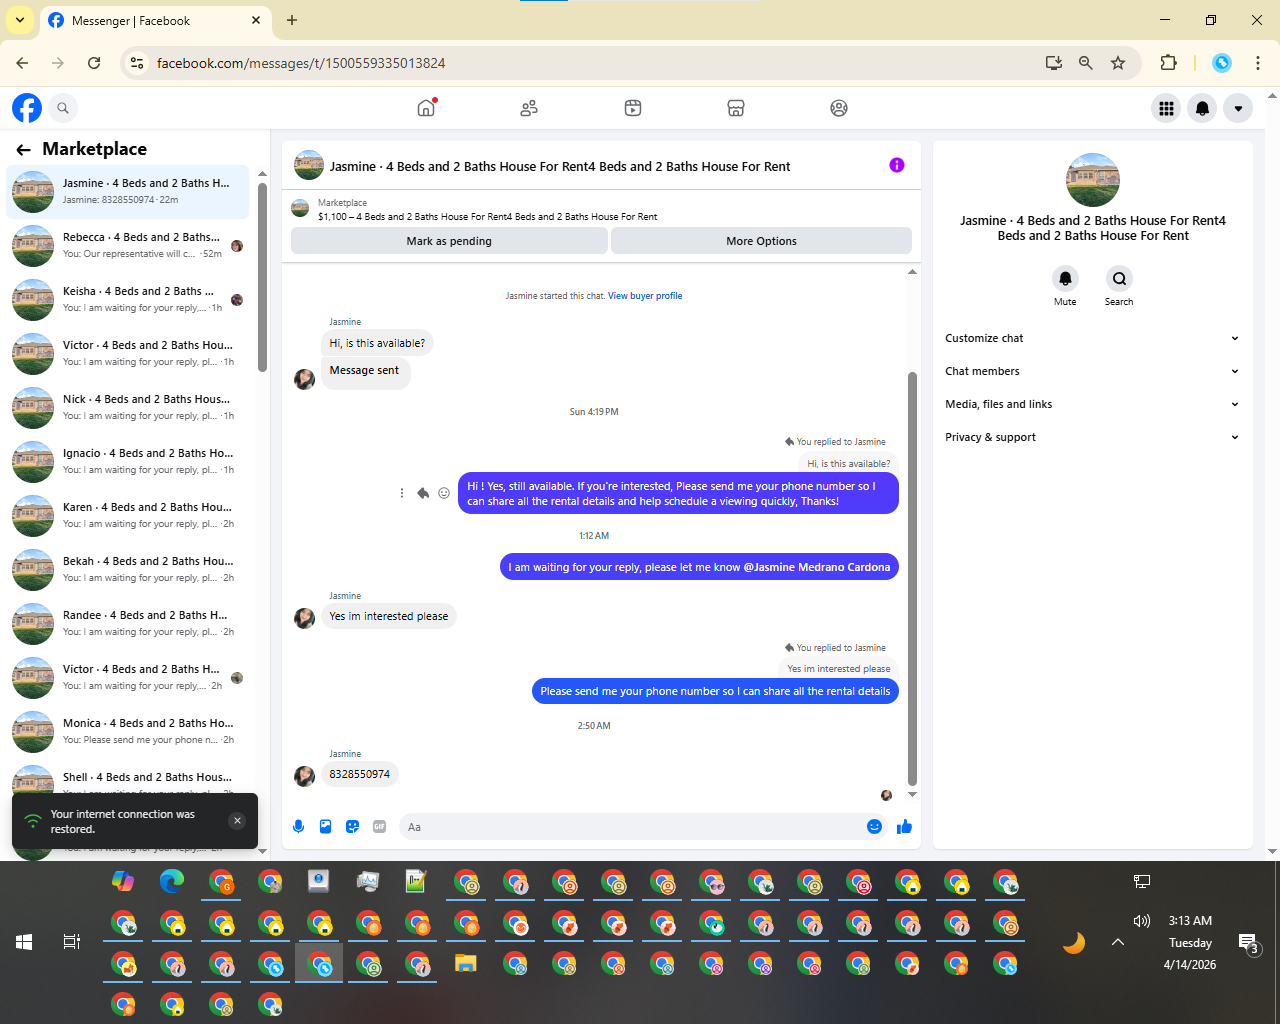
Task: Open the Friends icon in top navigation
Action: point(529,108)
